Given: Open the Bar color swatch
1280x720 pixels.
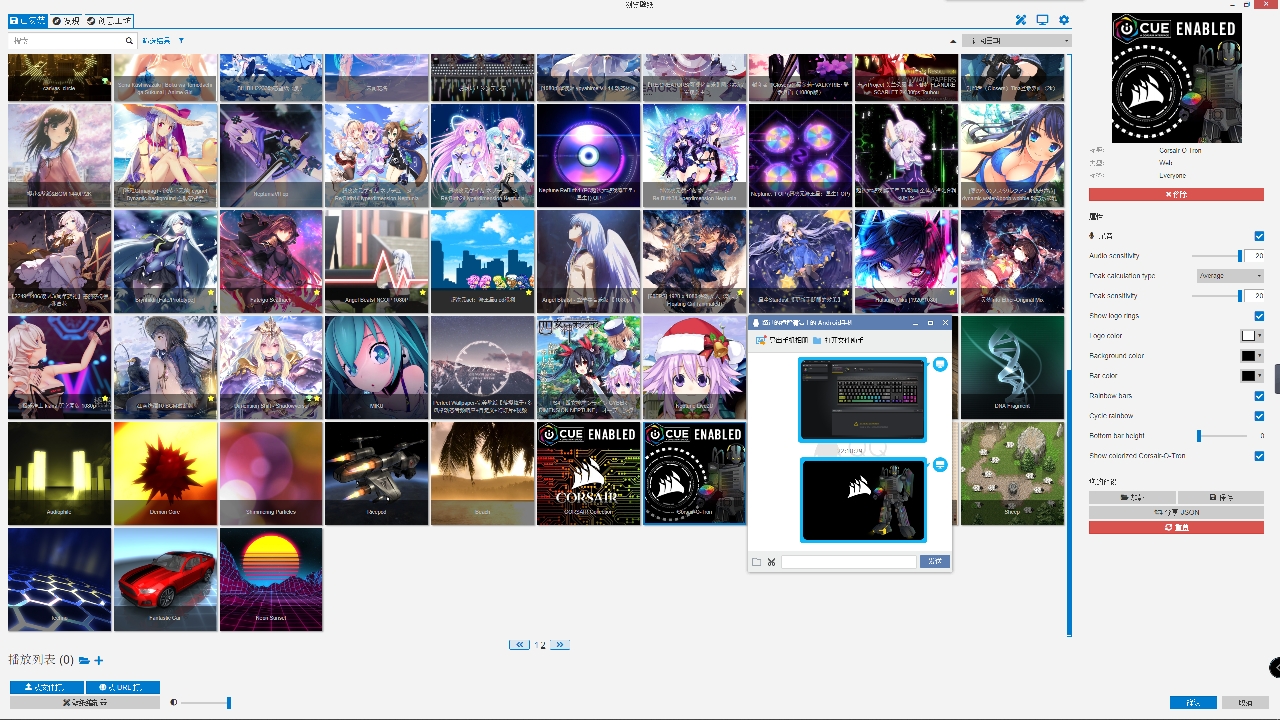Looking at the screenshot, I should click(1252, 376).
